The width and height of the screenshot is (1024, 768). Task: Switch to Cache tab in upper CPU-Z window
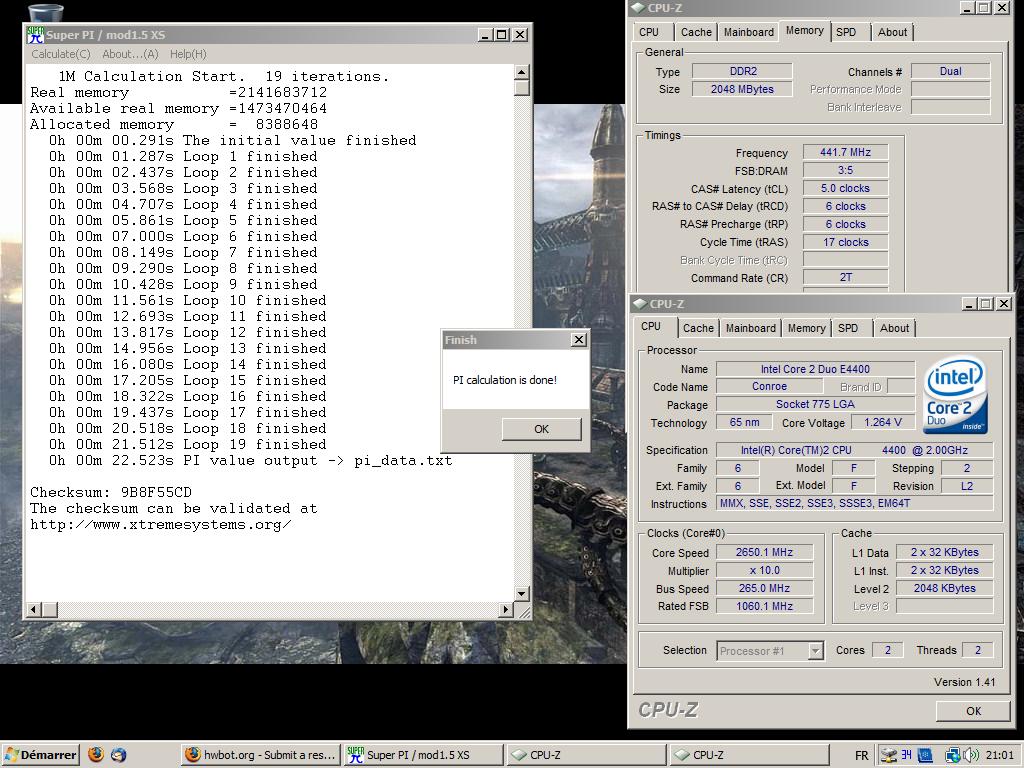pos(696,32)
